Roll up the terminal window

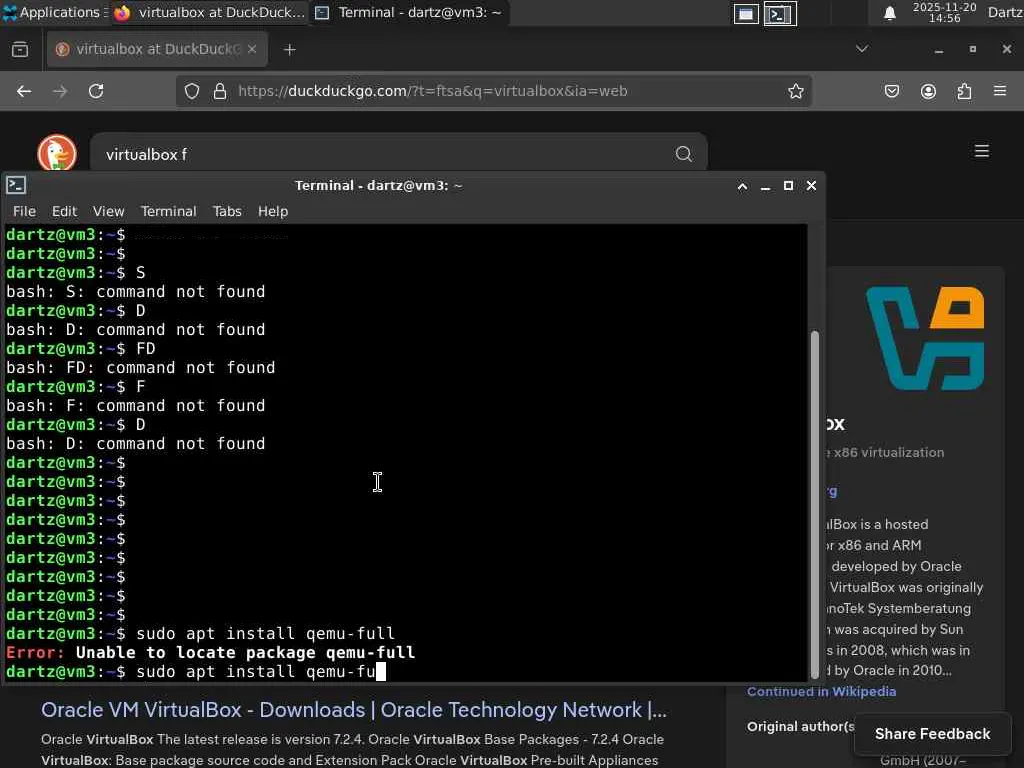[743, 186]
